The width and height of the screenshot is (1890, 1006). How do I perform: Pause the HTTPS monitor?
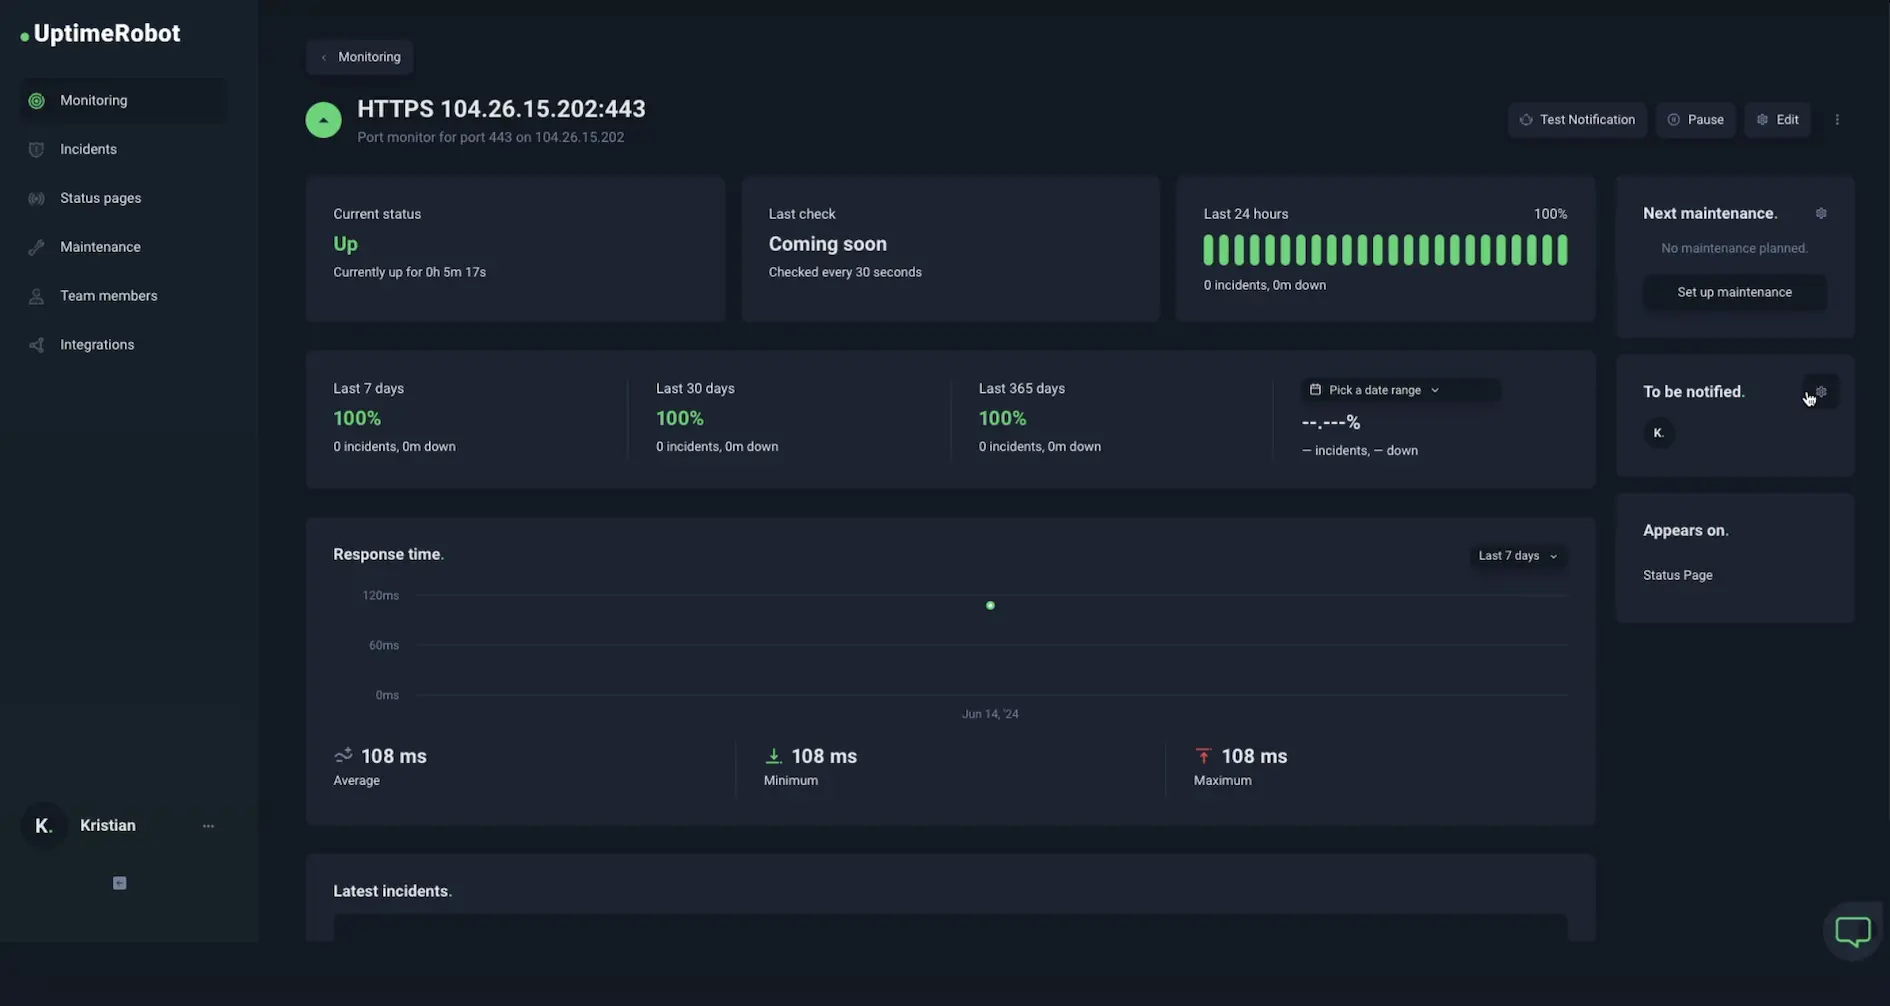point(1696,119)
